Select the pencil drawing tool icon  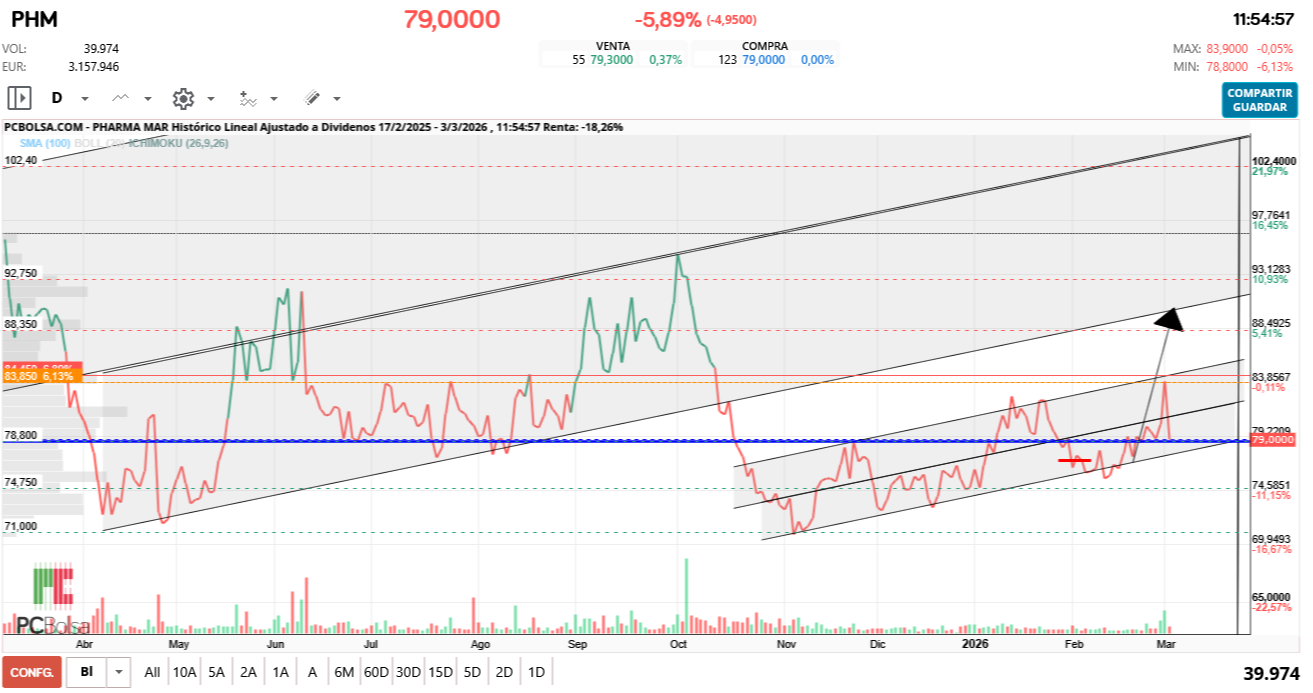[312, 98]
